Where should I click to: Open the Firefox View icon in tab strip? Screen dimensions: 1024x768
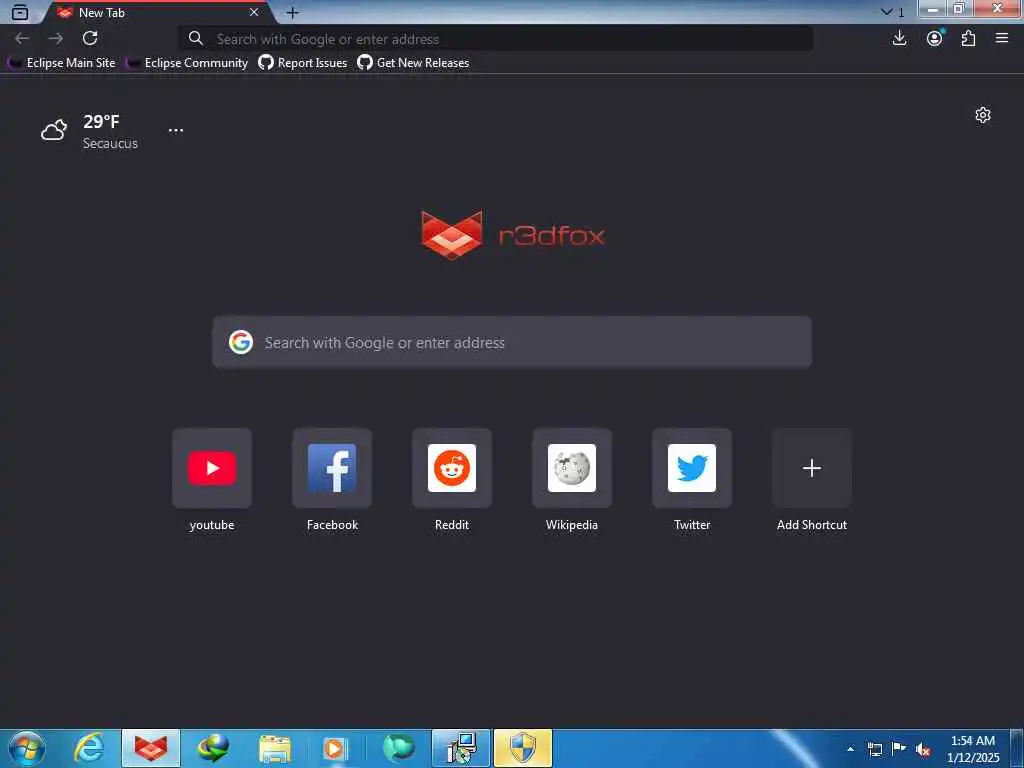click(x=20, y=12)
